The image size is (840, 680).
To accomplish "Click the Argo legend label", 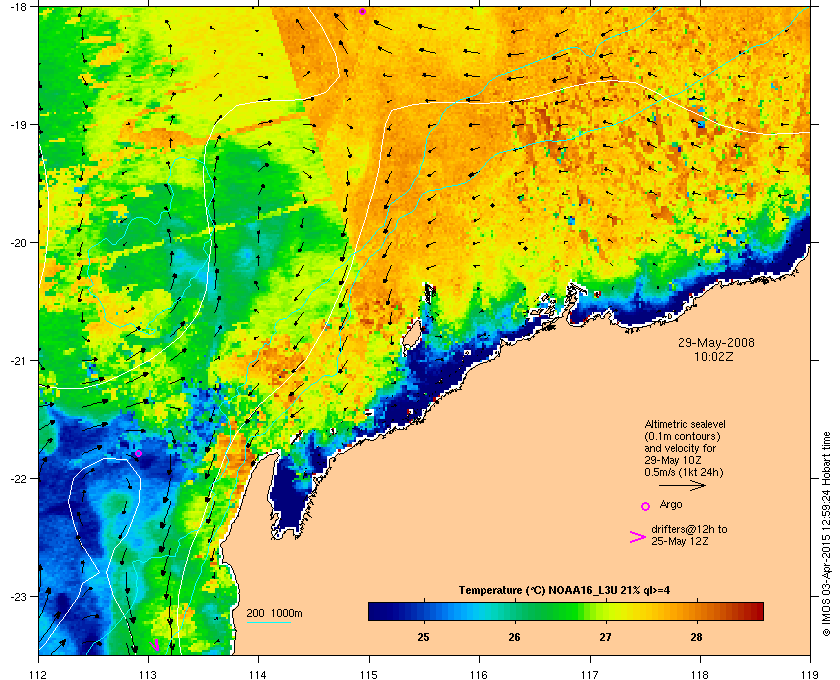I will pyautogui.click(x=671, y=504).
